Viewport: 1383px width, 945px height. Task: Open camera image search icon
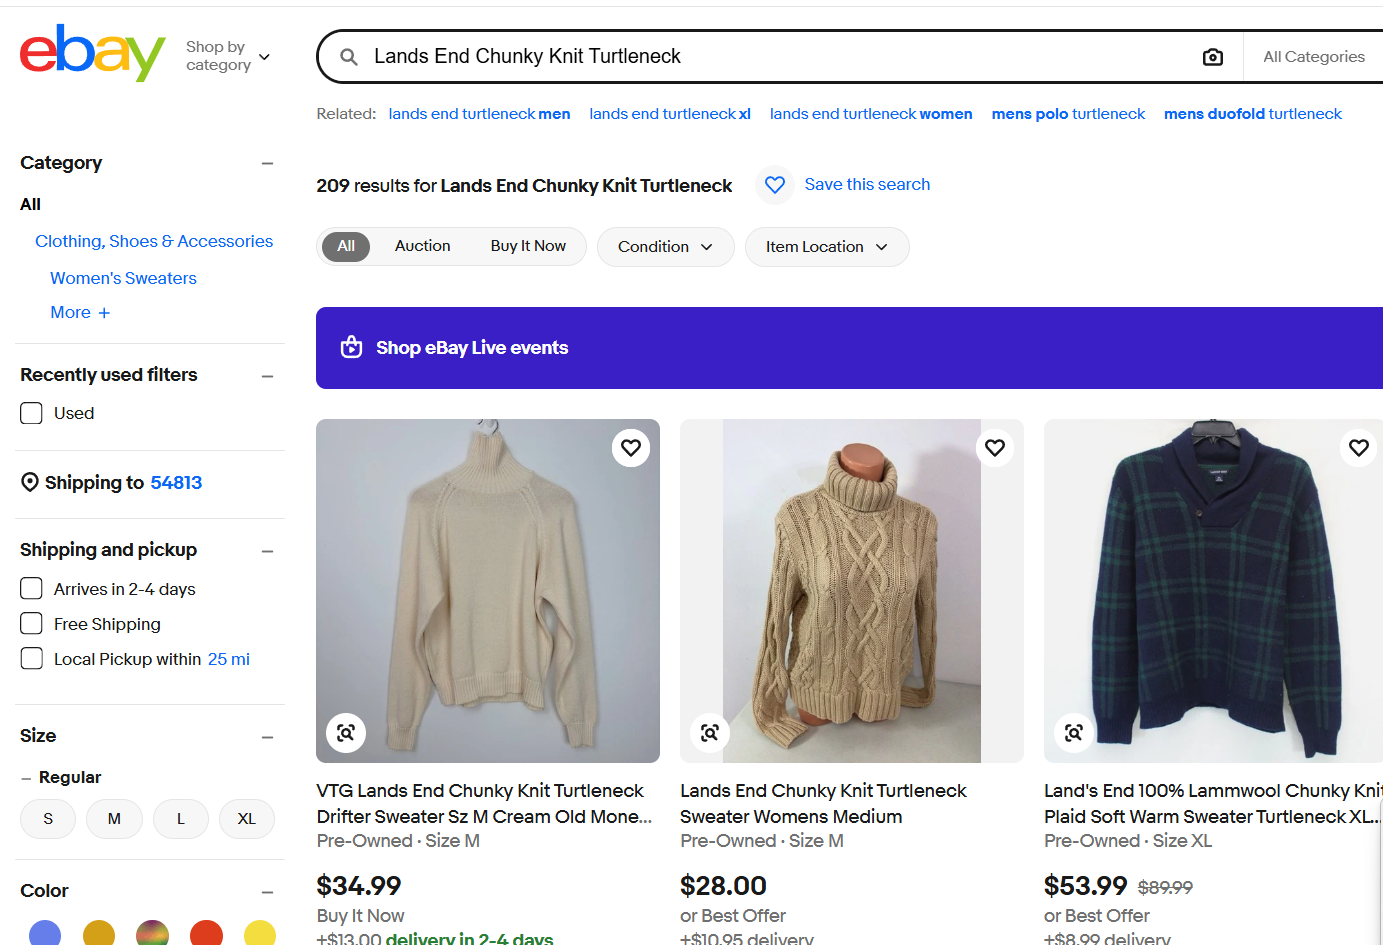point(1212,57)
